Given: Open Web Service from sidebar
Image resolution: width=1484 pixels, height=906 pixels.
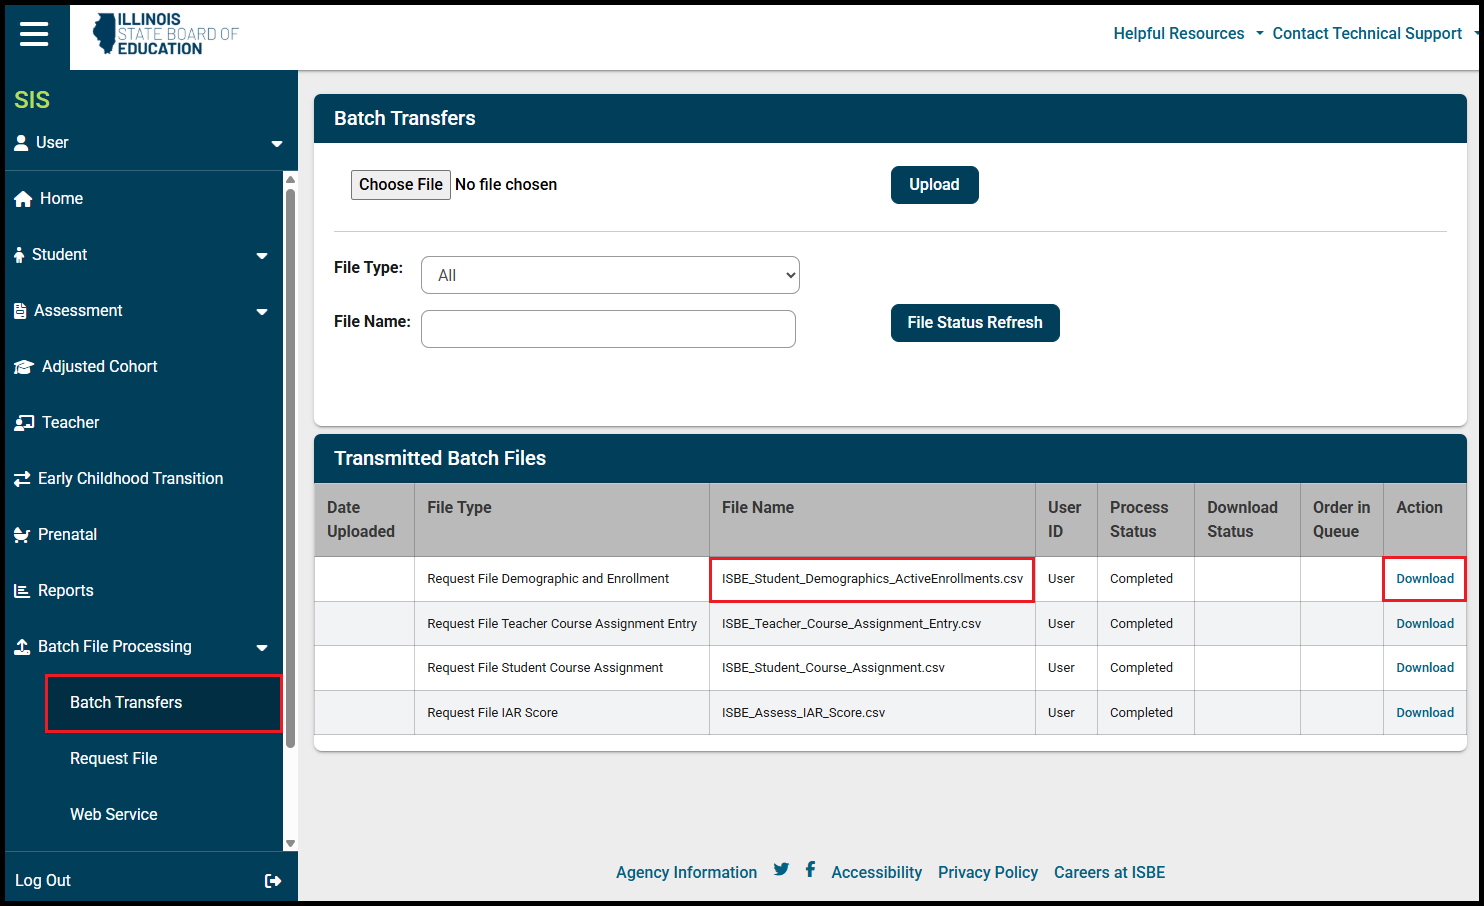Looking at the screenshot, I should point(114,815).
